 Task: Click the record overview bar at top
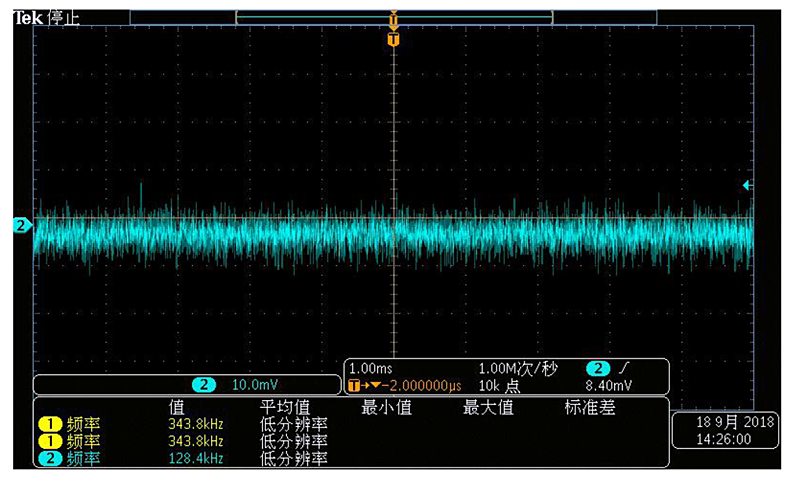pos(393,16)
